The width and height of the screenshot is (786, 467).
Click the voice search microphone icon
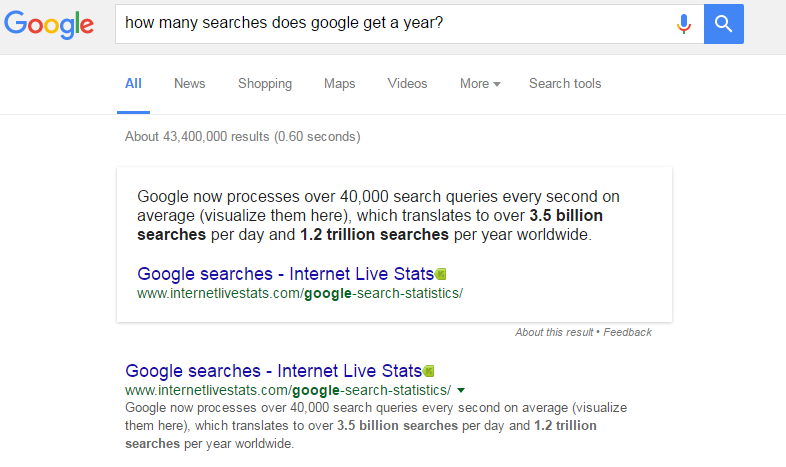(684, 23)
